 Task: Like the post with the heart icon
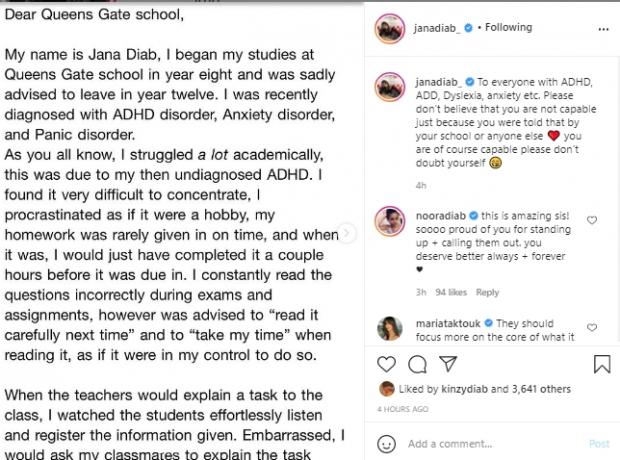point(386,363)
